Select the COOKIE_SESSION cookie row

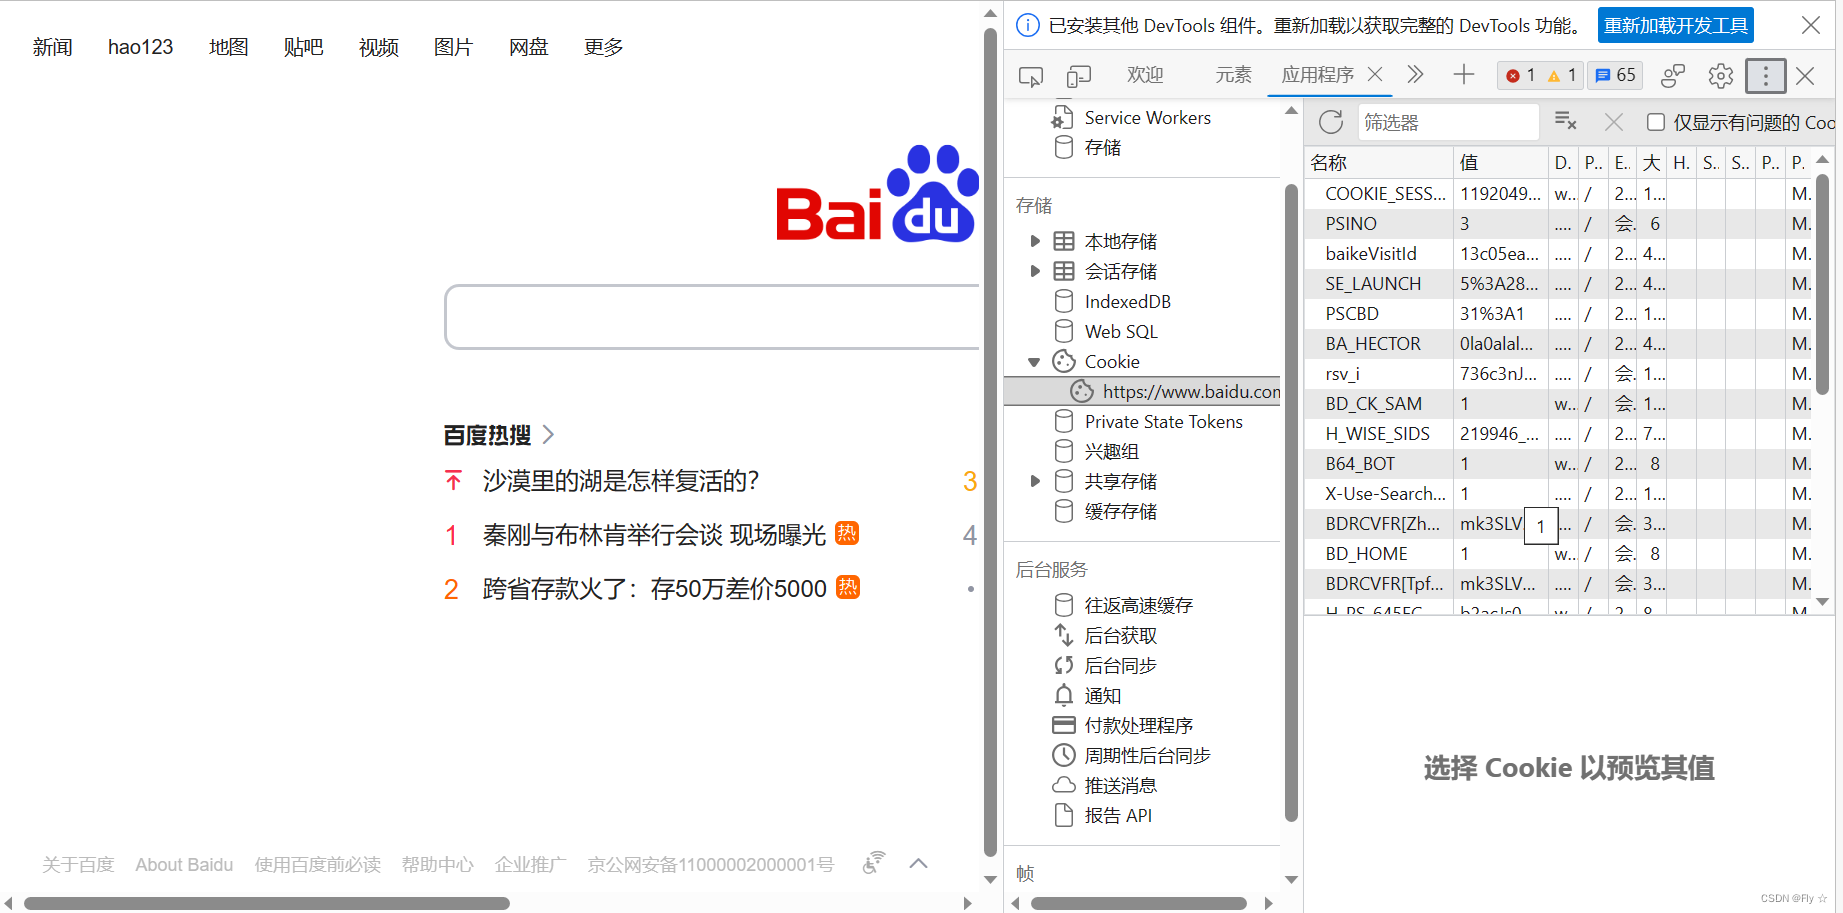click(1560, 194)
